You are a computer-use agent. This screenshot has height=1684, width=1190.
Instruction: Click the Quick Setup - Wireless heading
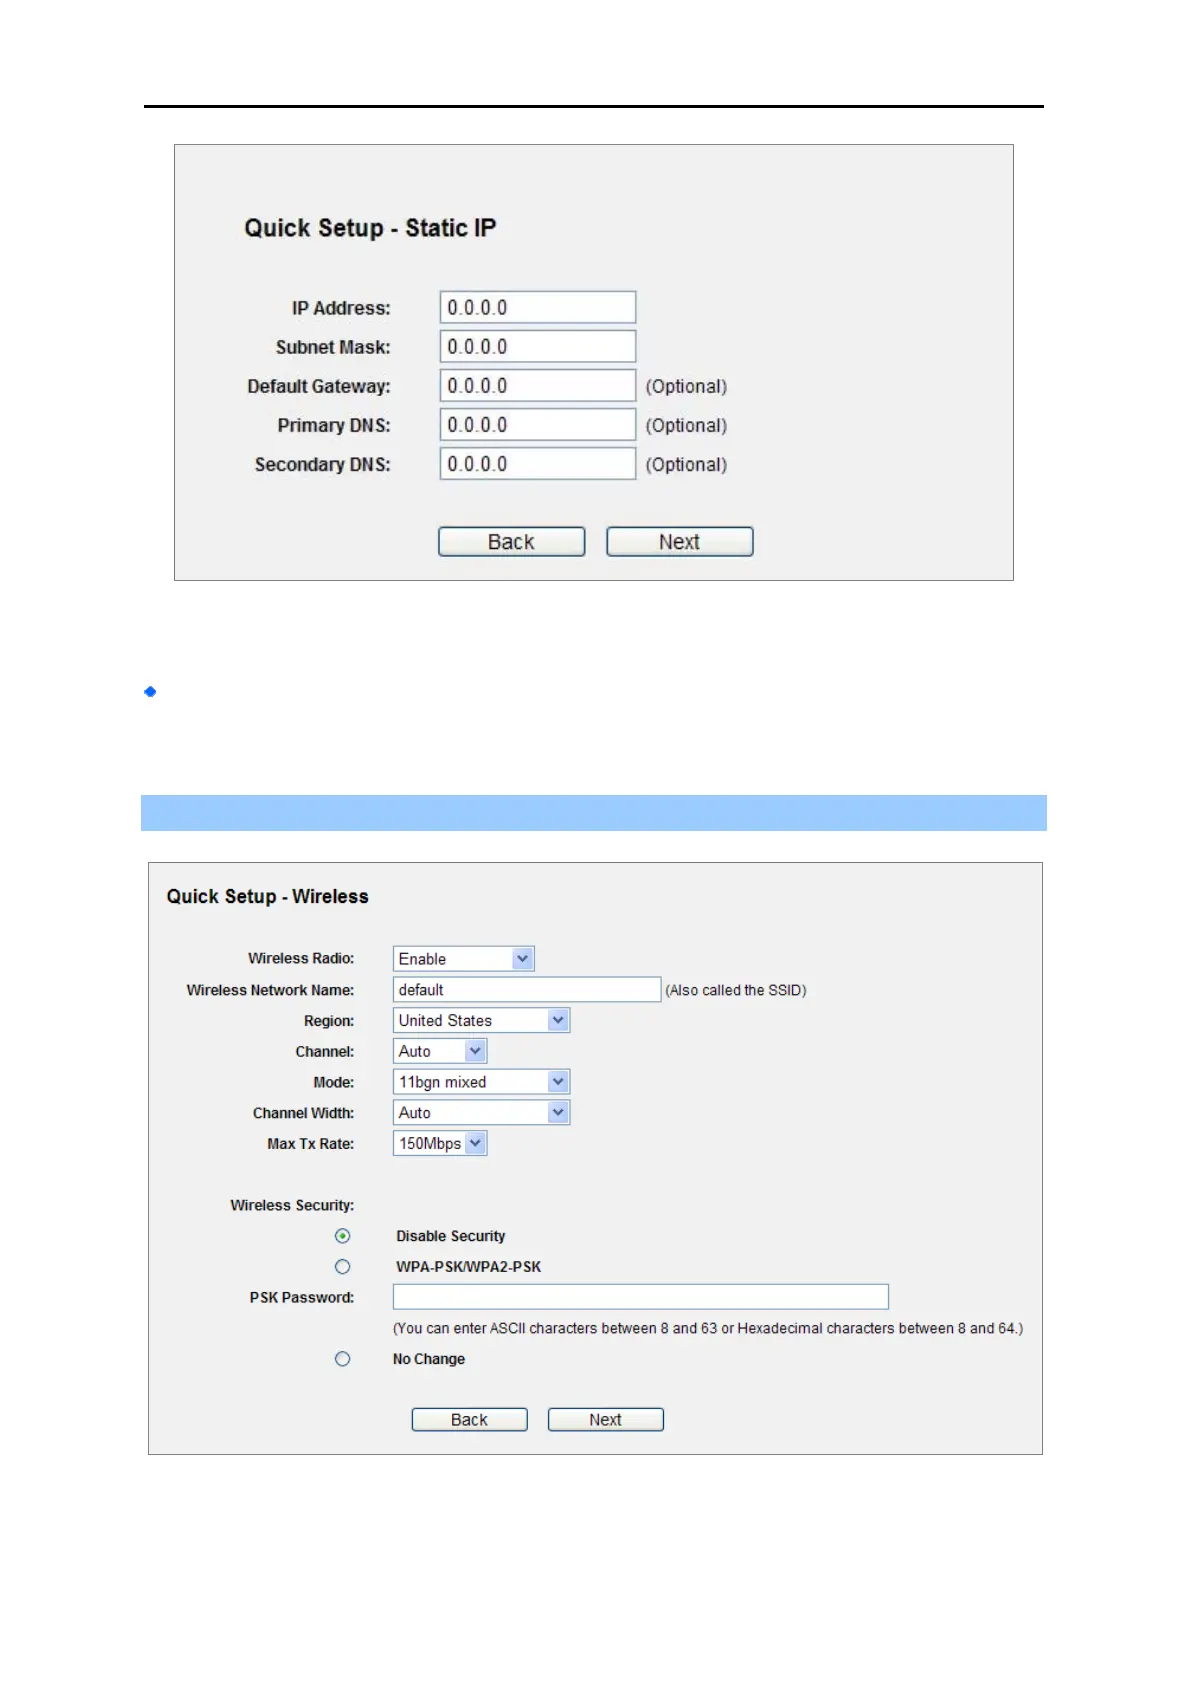click(x=267, y=896)
